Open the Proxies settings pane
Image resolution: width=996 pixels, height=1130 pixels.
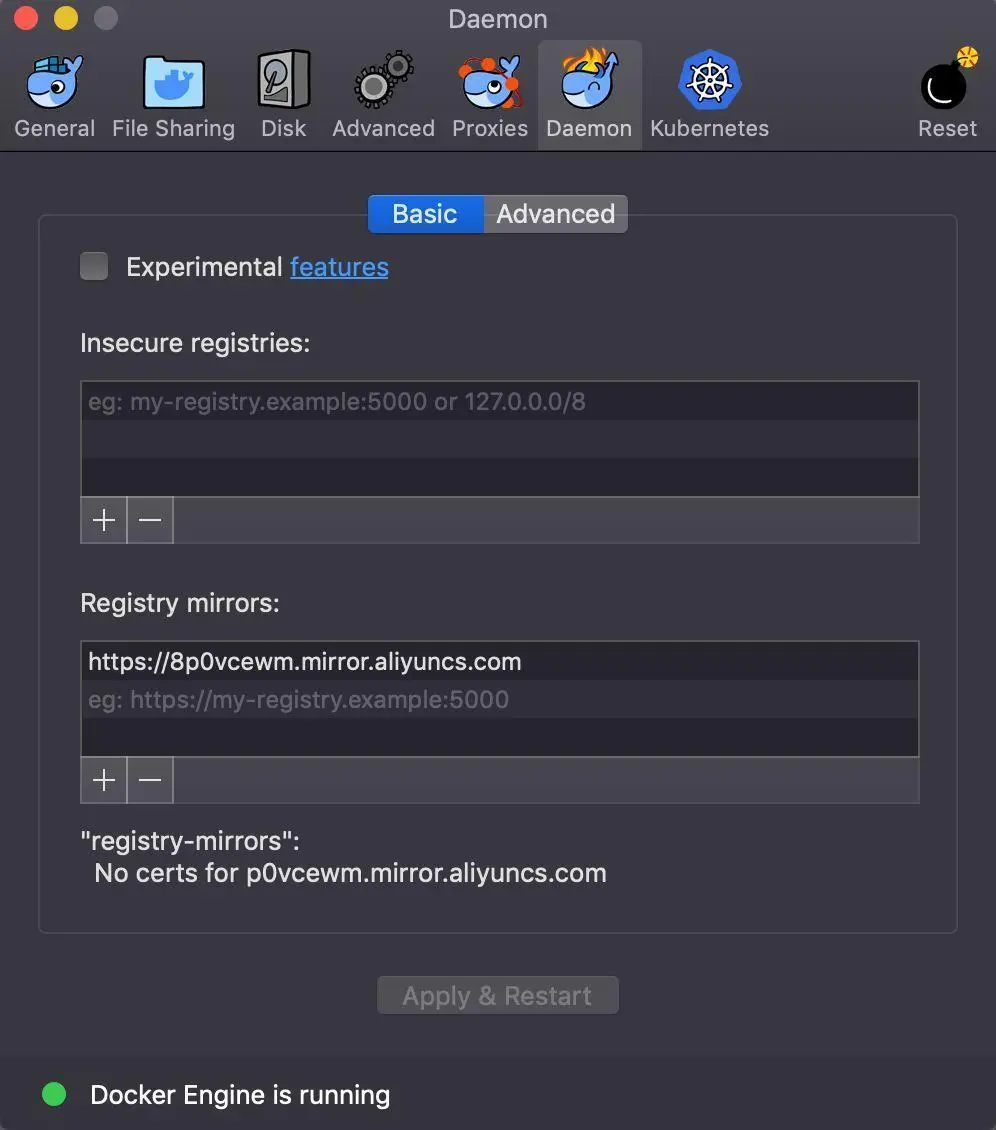[490, 95]
